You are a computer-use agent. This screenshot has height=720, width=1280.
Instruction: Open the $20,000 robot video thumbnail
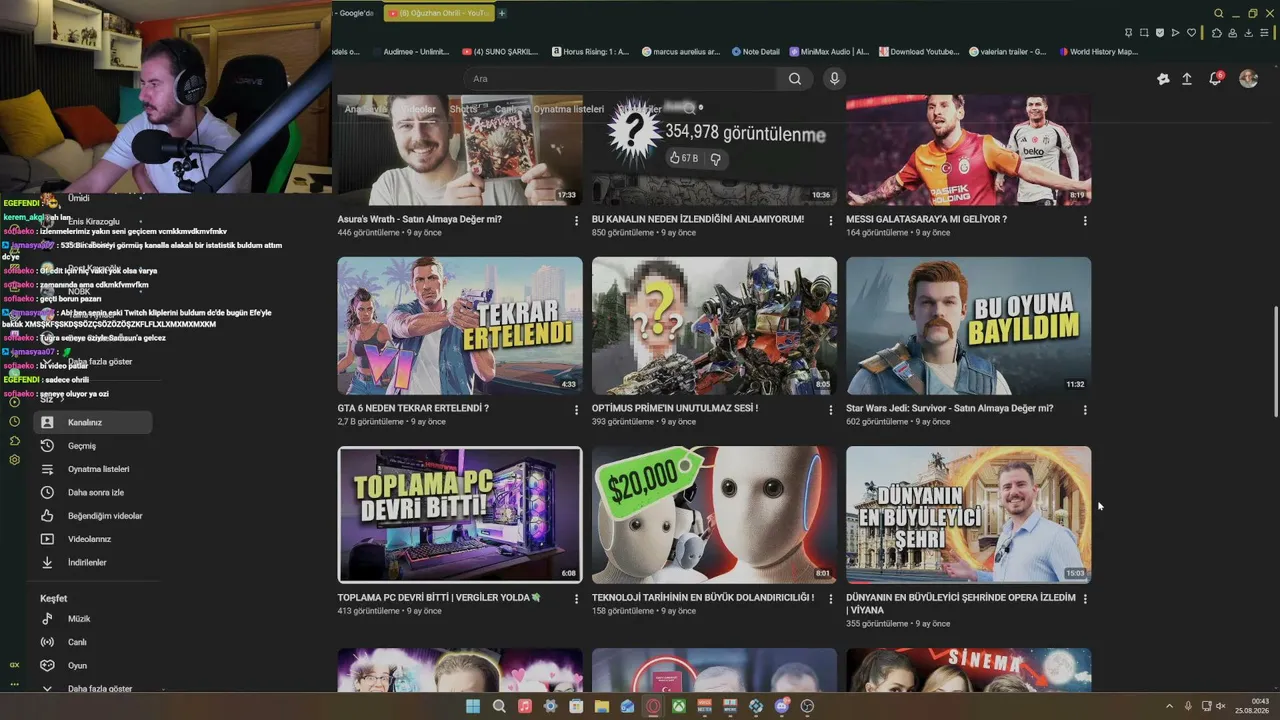(714, 515)
